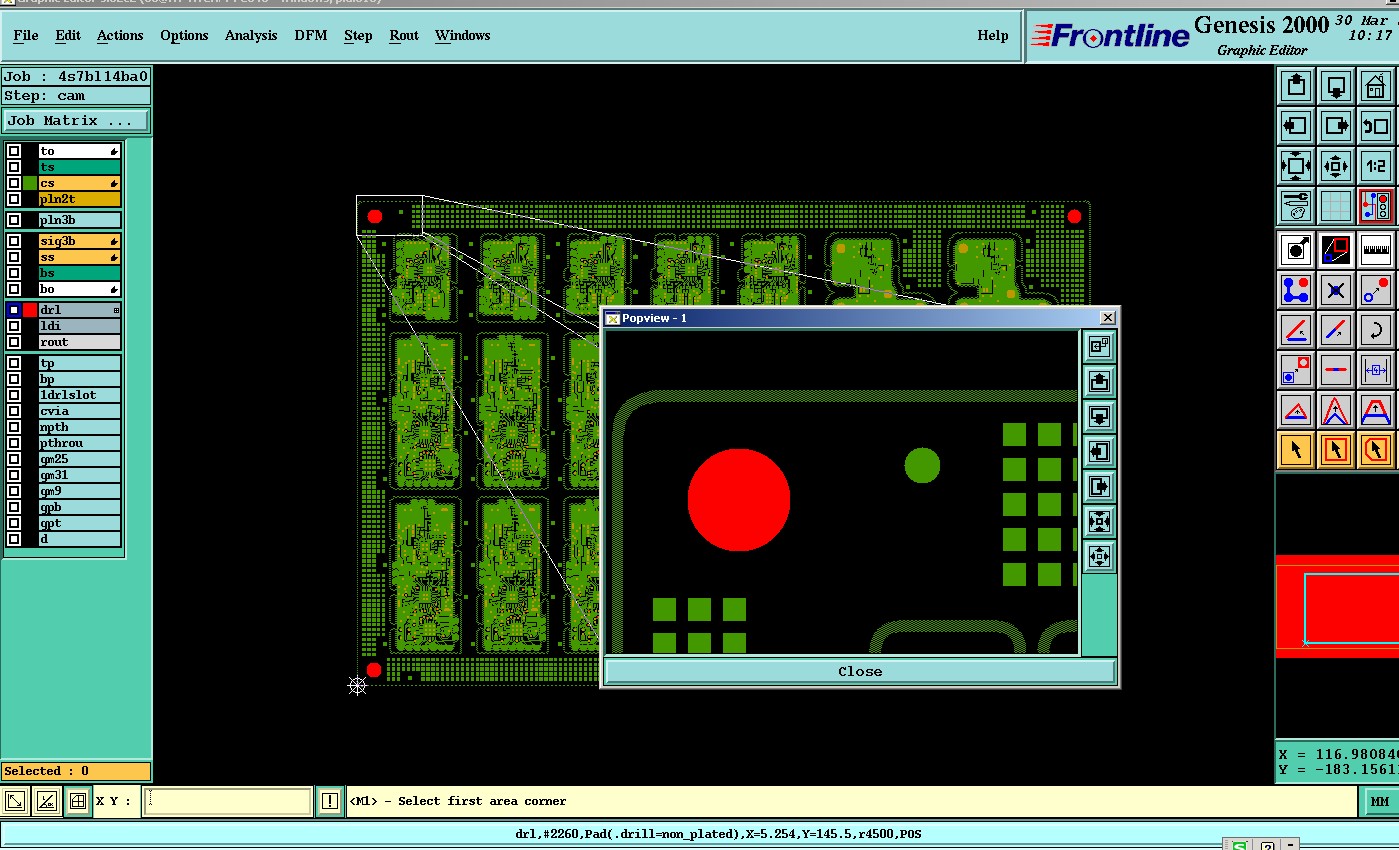This screenshot has height=850, width=1399.
Task: Click the pan up arrow icon
Action: 1296,86
